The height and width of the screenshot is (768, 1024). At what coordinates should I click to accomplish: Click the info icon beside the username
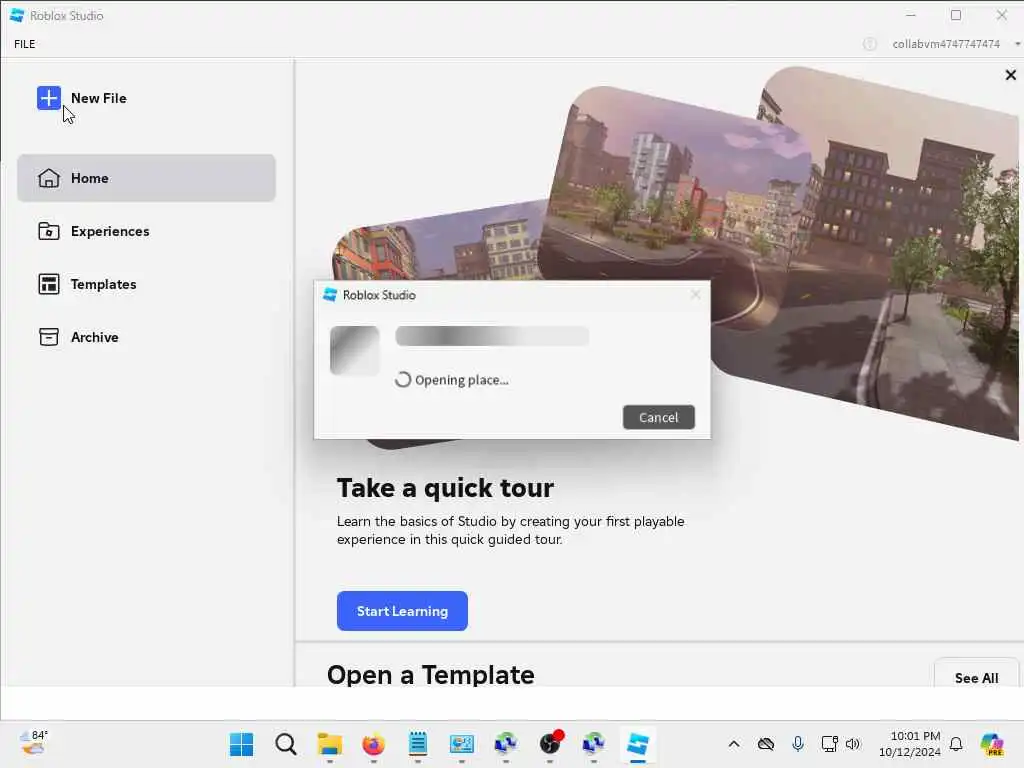point(869,44)
